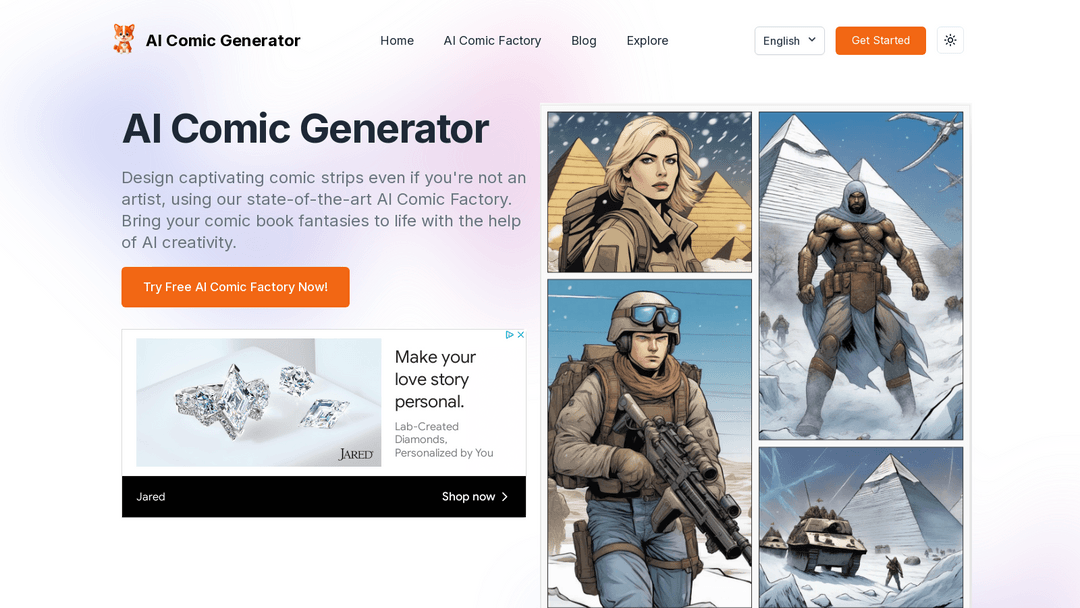Viewport: 1080px width, 608px height.
Task: Click the Get Started button
Action: (x=880, y=41)
